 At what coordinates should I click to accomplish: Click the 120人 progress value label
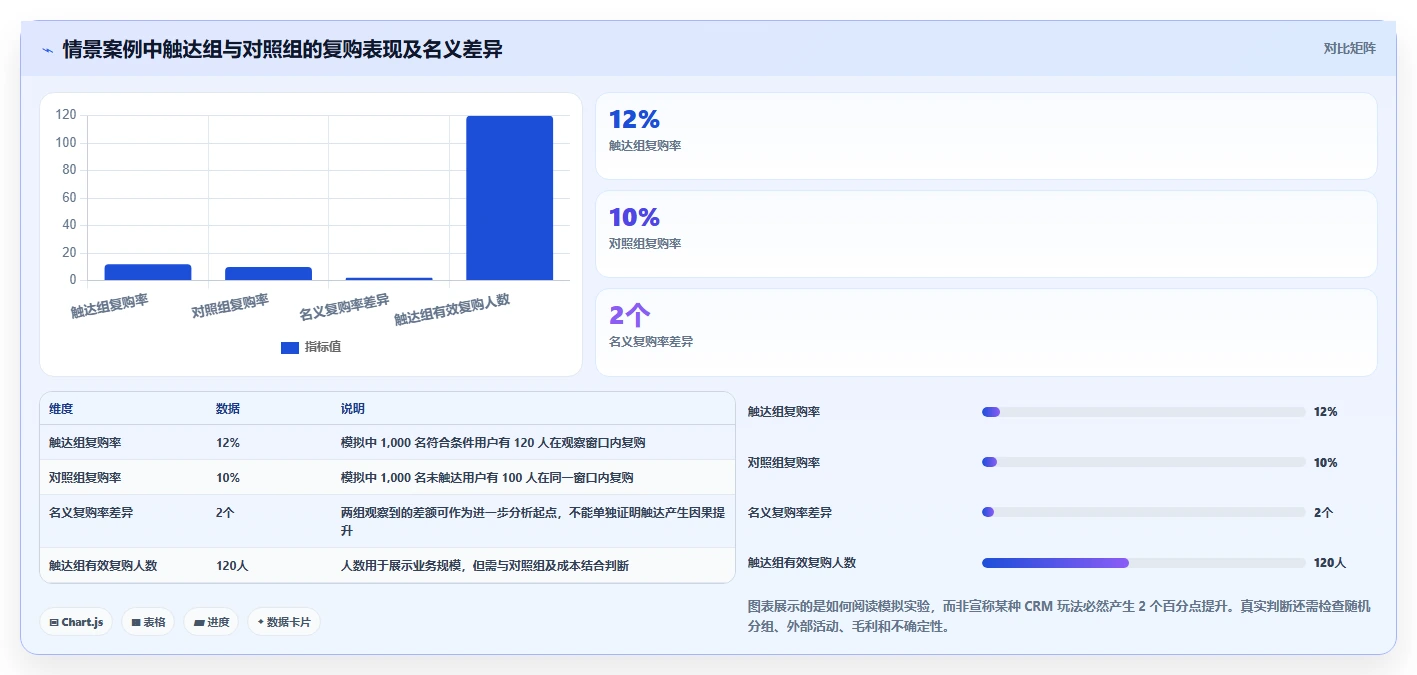pos(1330,563)
